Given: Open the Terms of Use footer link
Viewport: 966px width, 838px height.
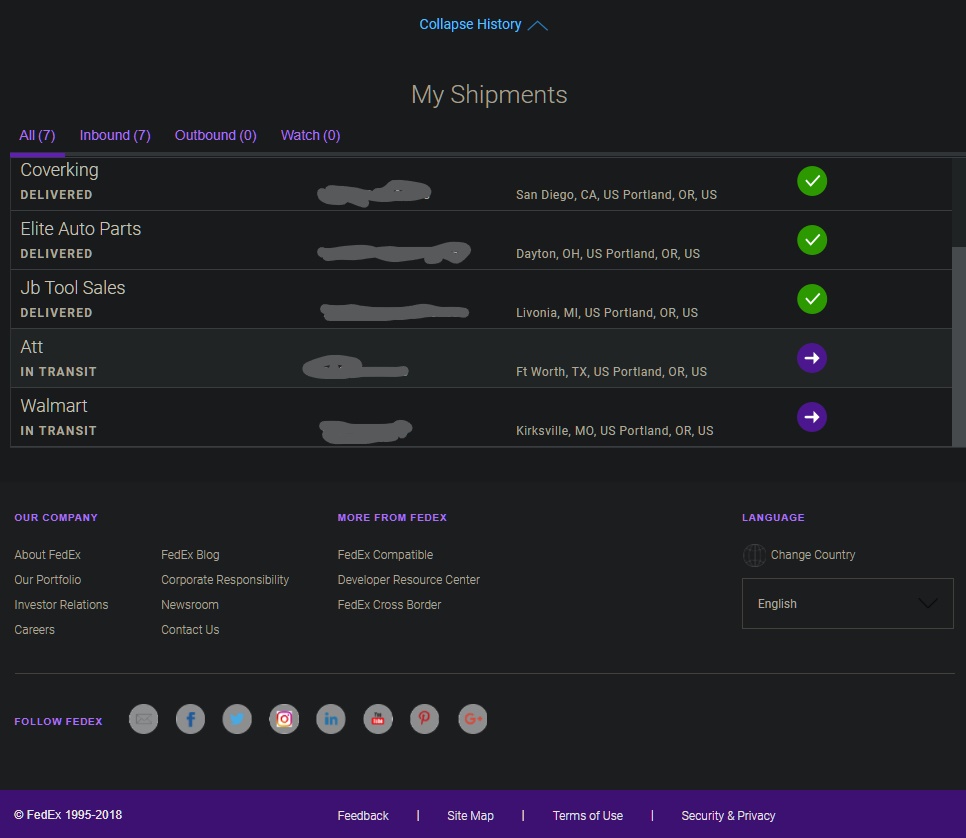Looking at the screenshot, I should tap(588, 816).
